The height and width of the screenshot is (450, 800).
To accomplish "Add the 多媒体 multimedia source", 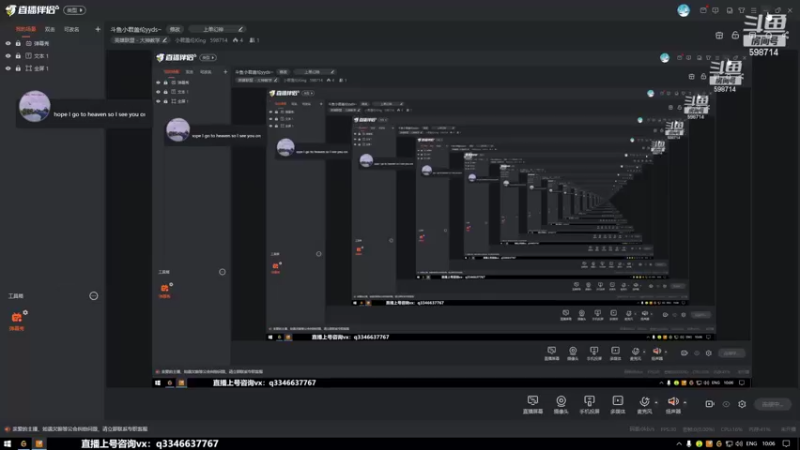I will 618,404.
